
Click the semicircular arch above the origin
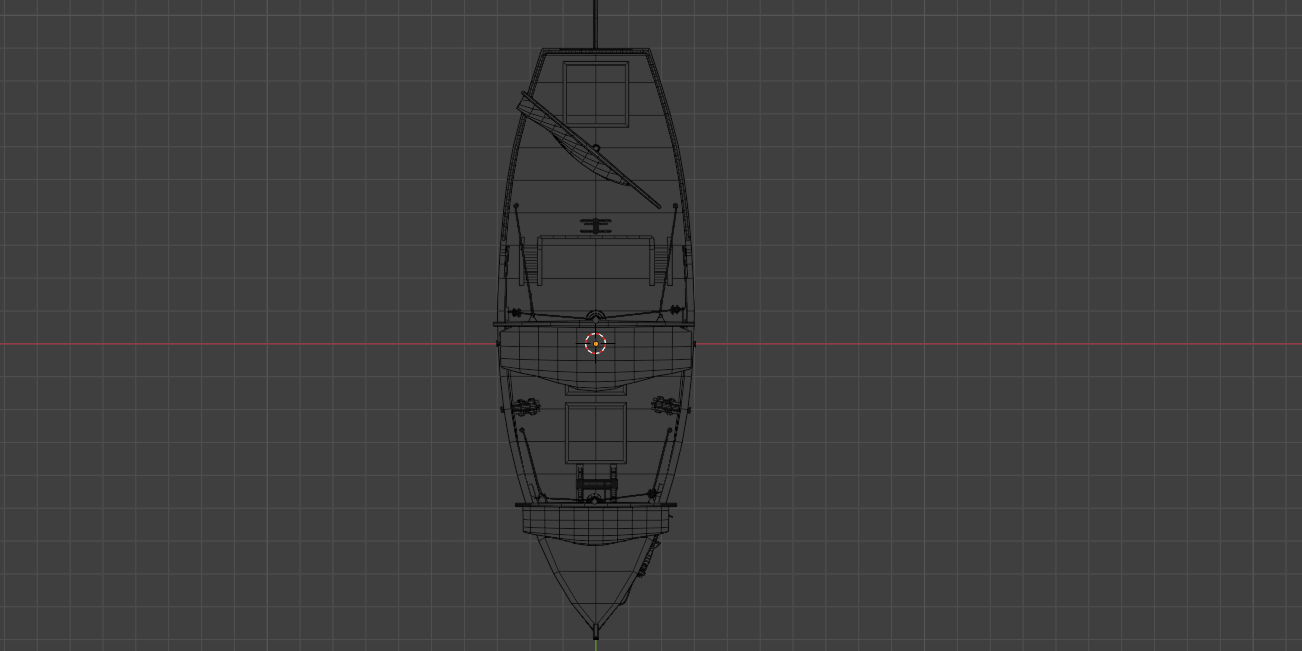(x=596, y=316)
